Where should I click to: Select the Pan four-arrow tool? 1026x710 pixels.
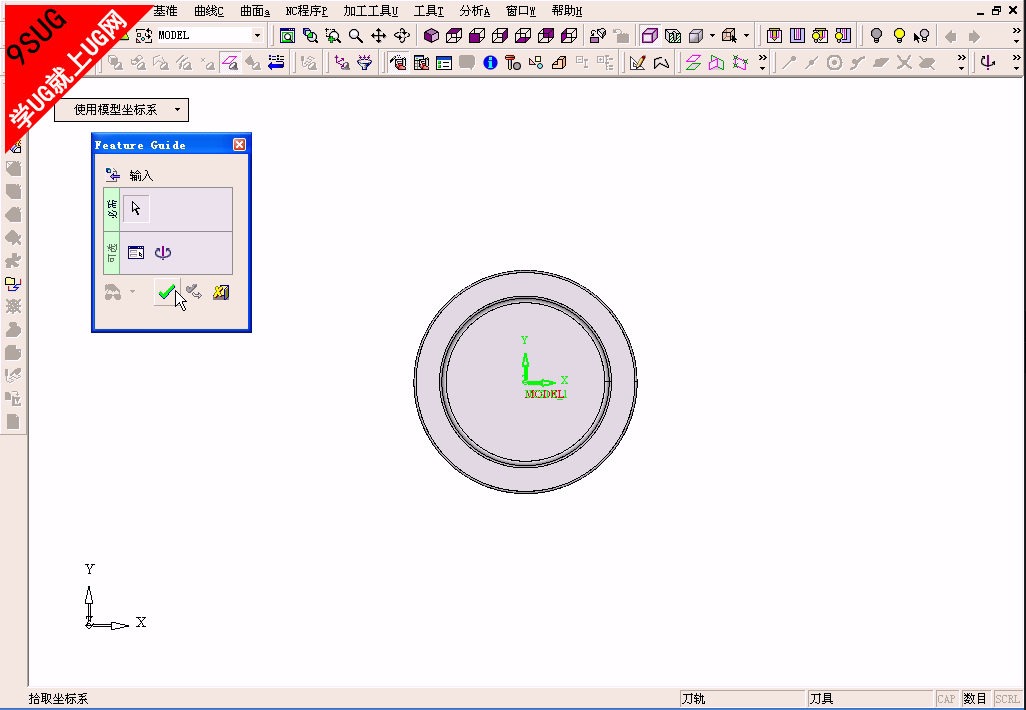(x=378, y=35)
